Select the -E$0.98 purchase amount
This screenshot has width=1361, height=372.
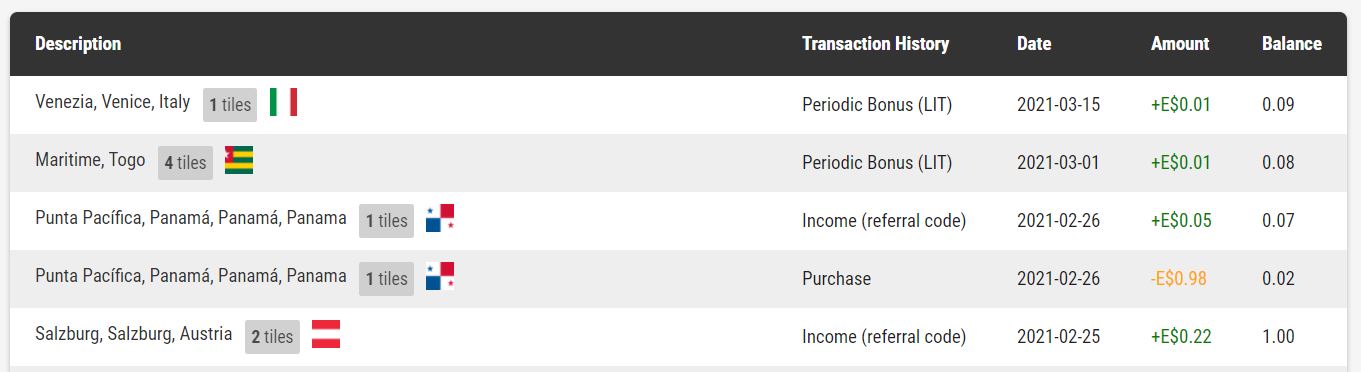[x=1179, y=279]
